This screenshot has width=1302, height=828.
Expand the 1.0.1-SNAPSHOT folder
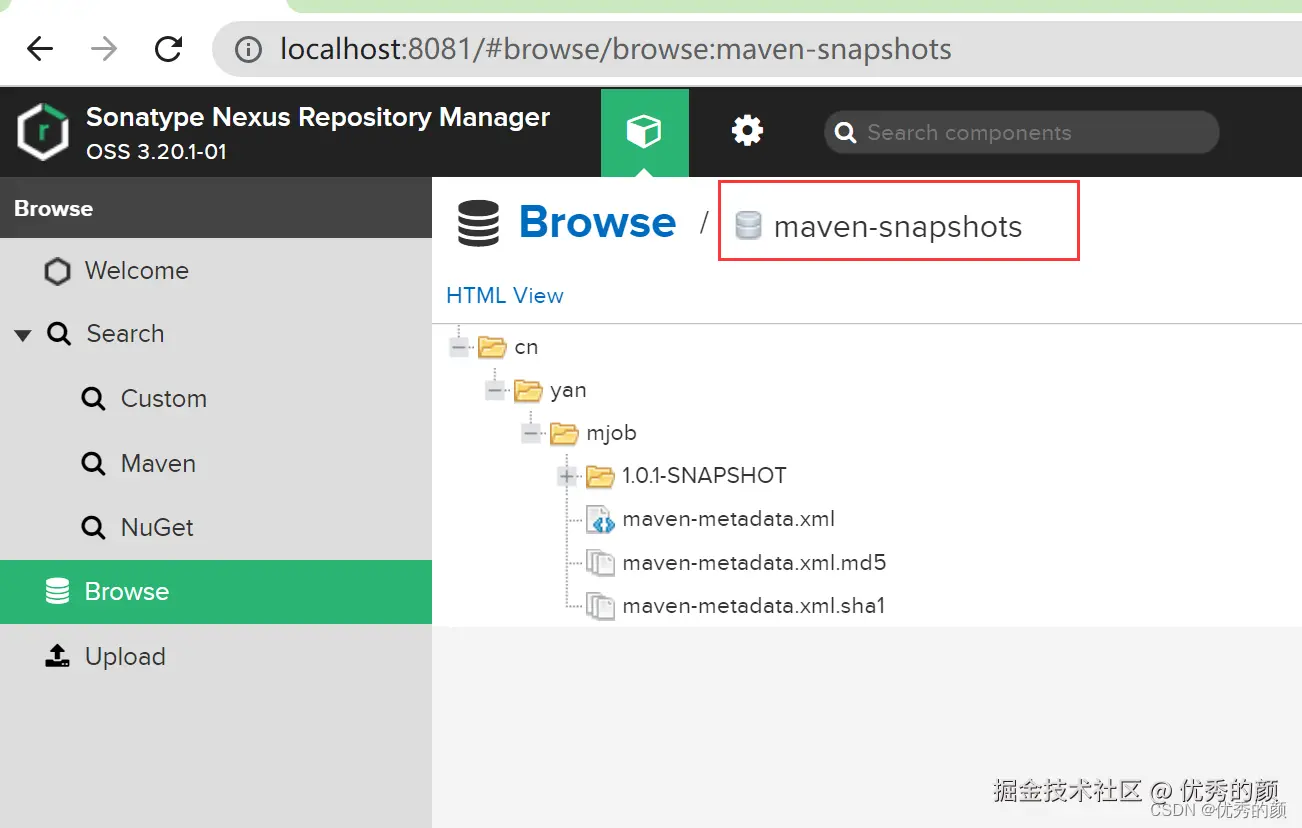[566, 476]
